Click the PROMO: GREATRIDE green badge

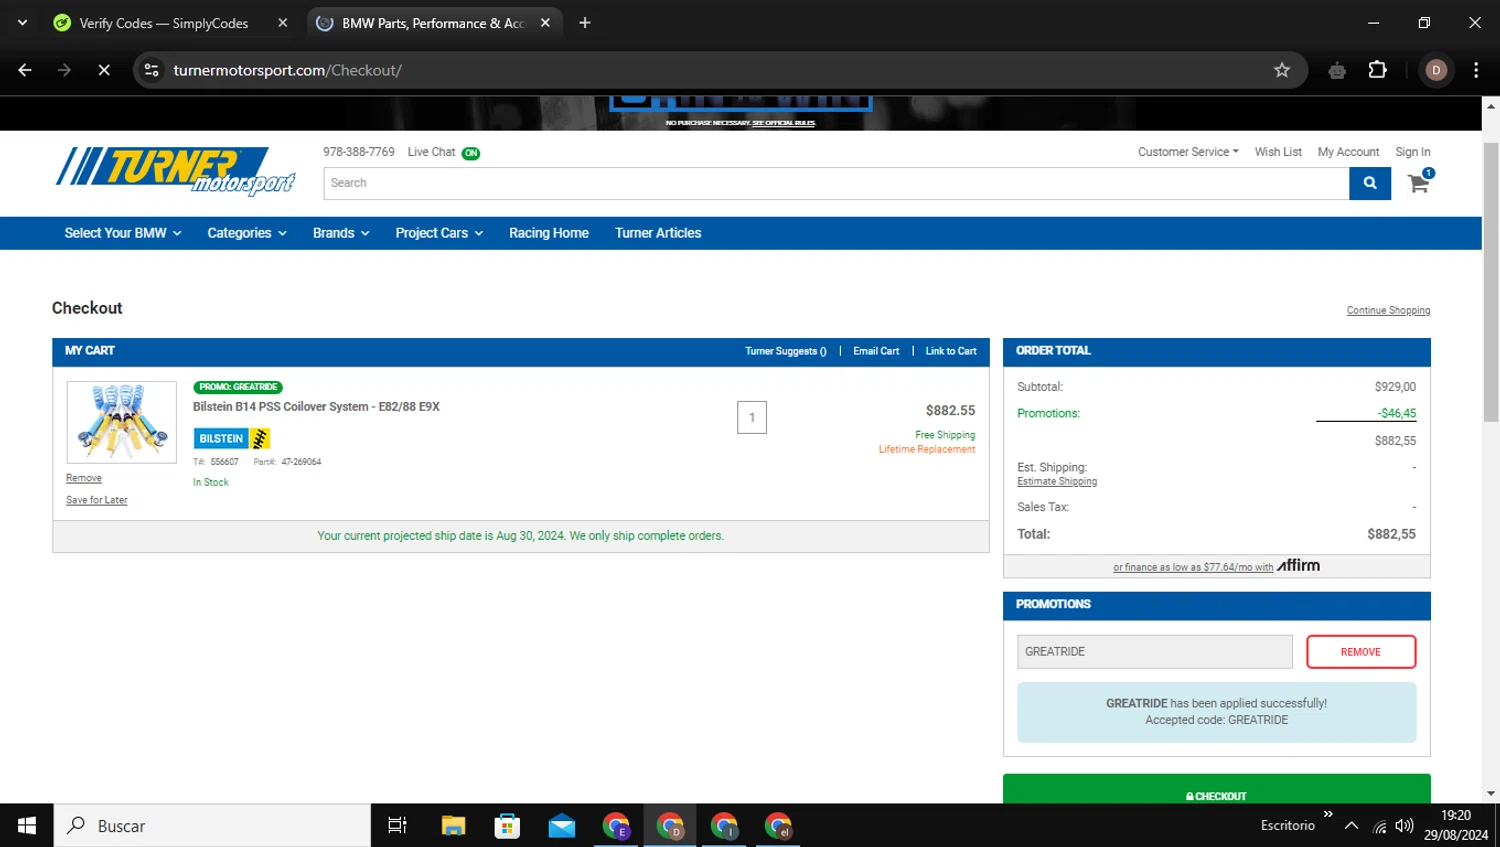click(x=238, y=387)
